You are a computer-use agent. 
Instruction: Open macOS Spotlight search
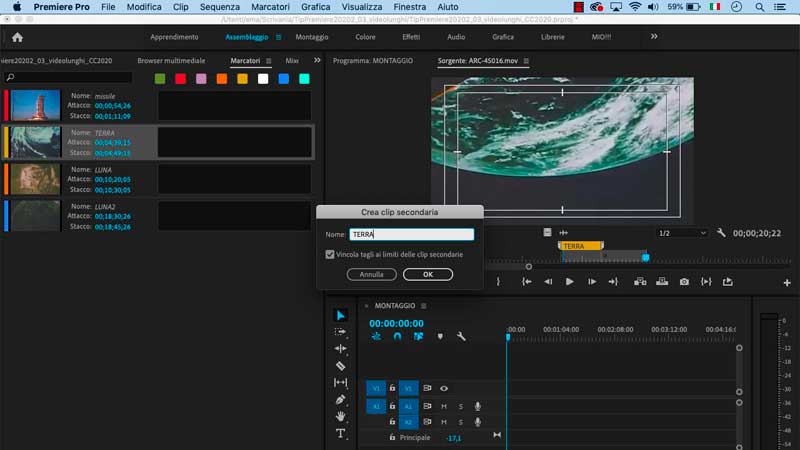760,7
